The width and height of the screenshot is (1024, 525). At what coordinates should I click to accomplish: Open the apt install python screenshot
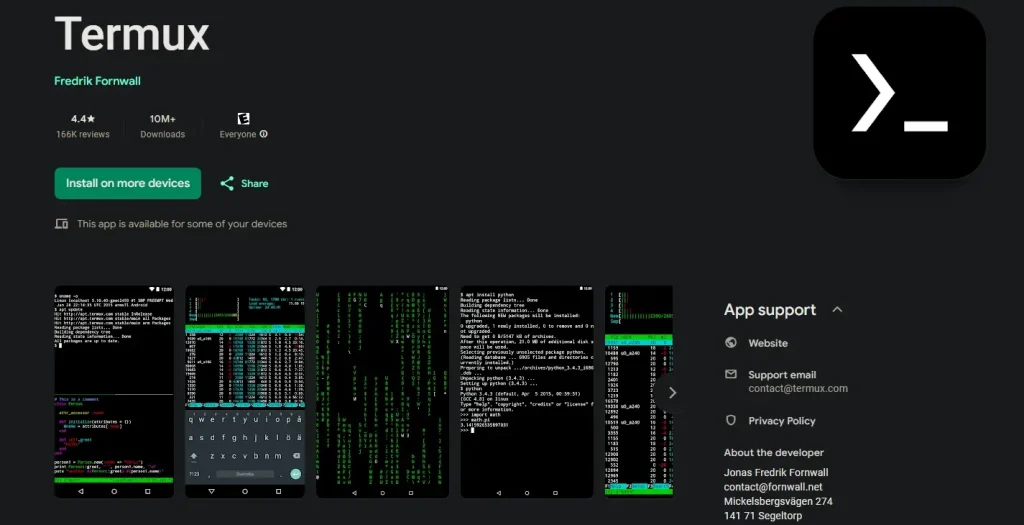[526, 391]
